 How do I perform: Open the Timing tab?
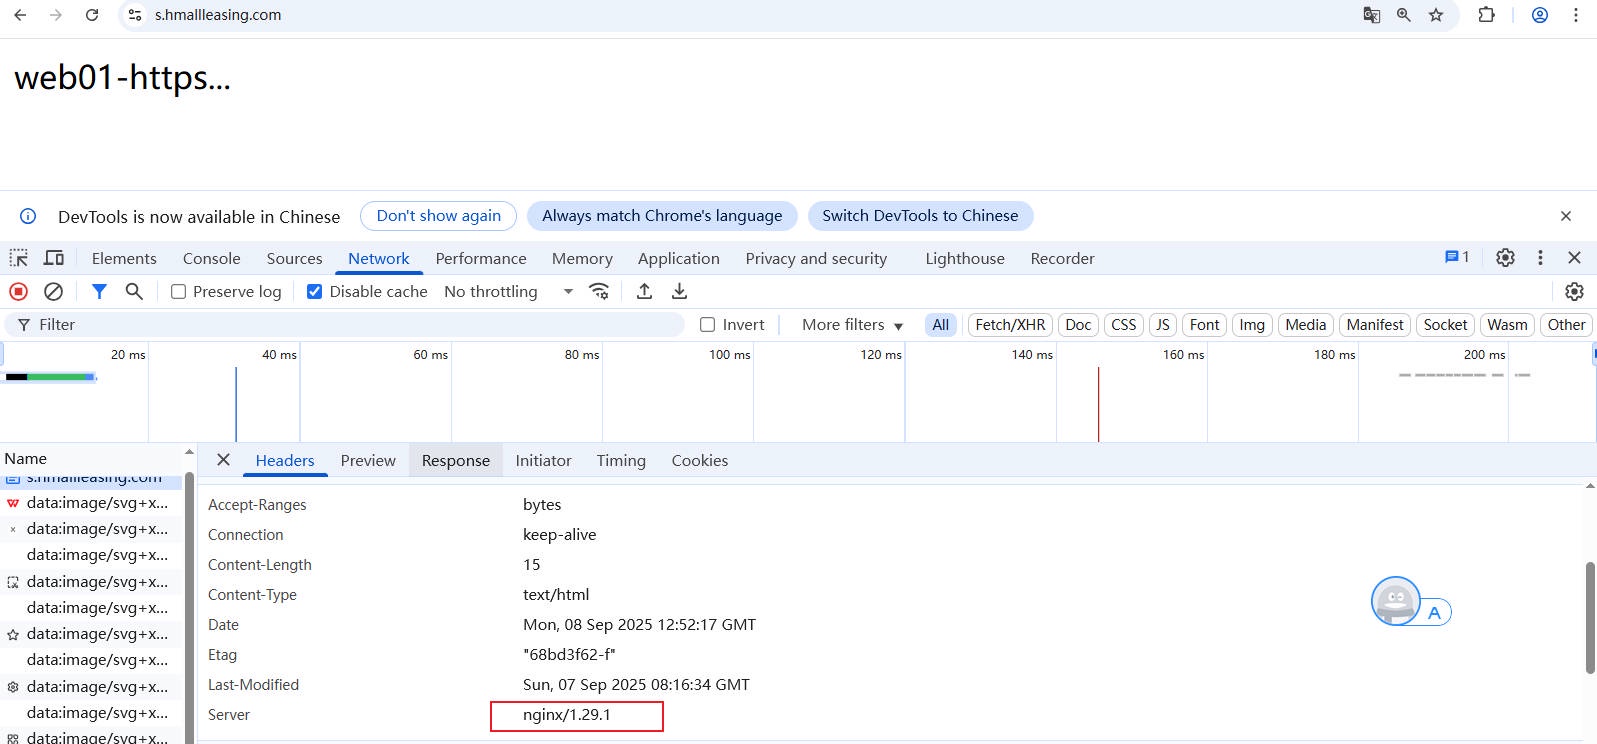point(621,461)
